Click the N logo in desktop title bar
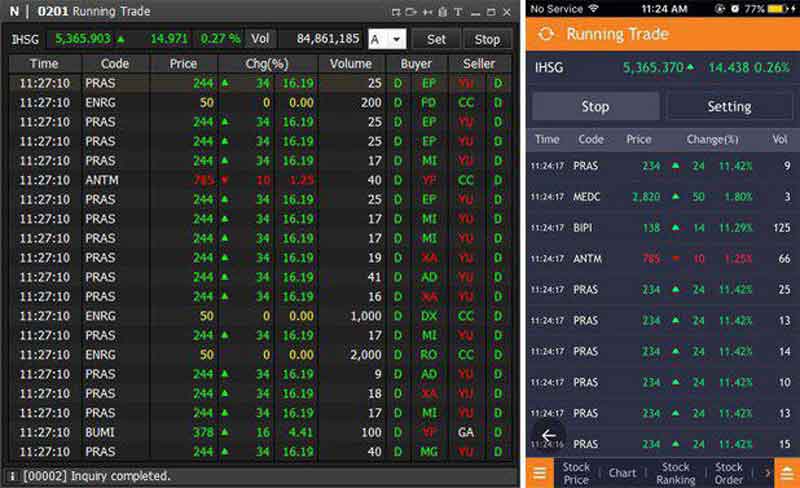 (14, 12)
